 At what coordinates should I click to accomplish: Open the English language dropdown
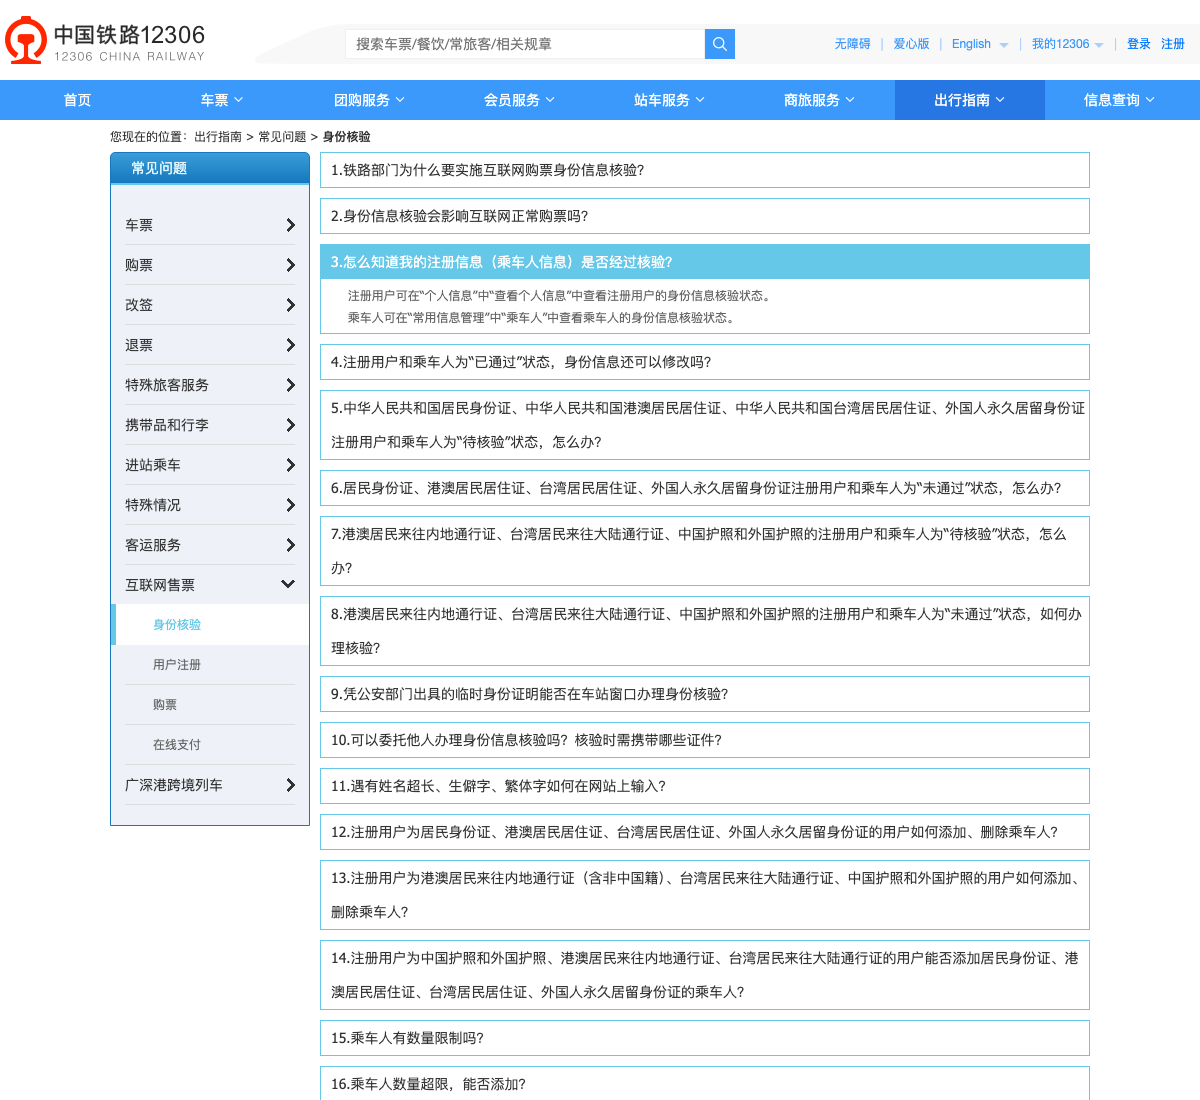pyautogui.click(x=980, y=44)
